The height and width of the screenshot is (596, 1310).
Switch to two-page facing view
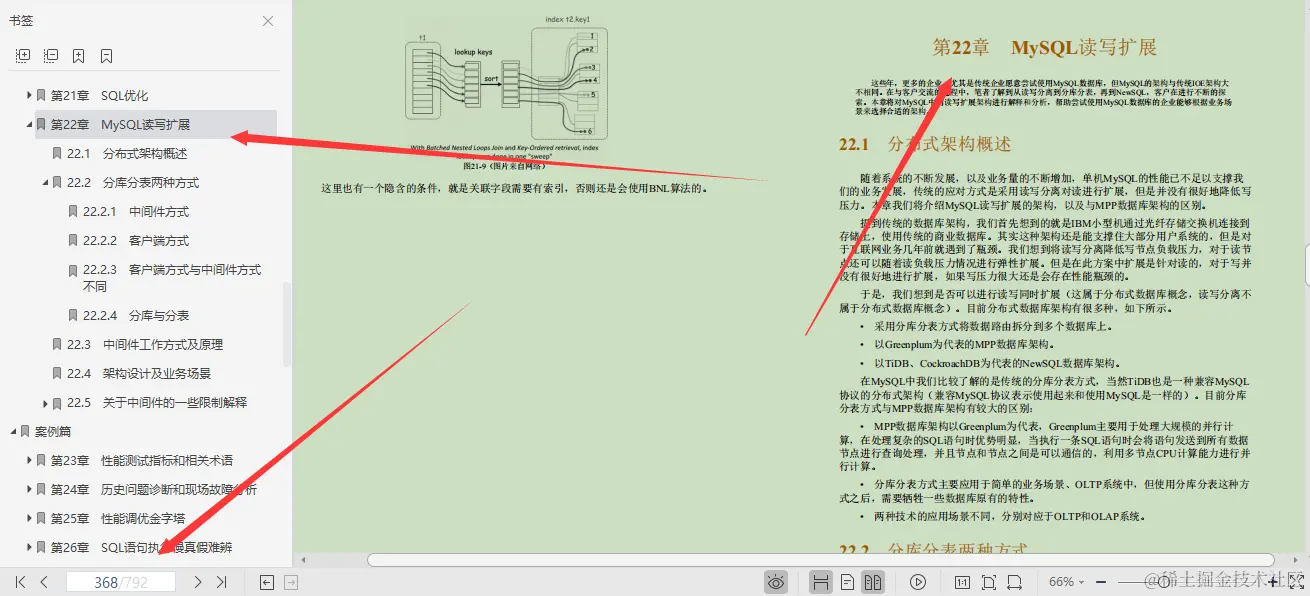click(x=875, y=581)
